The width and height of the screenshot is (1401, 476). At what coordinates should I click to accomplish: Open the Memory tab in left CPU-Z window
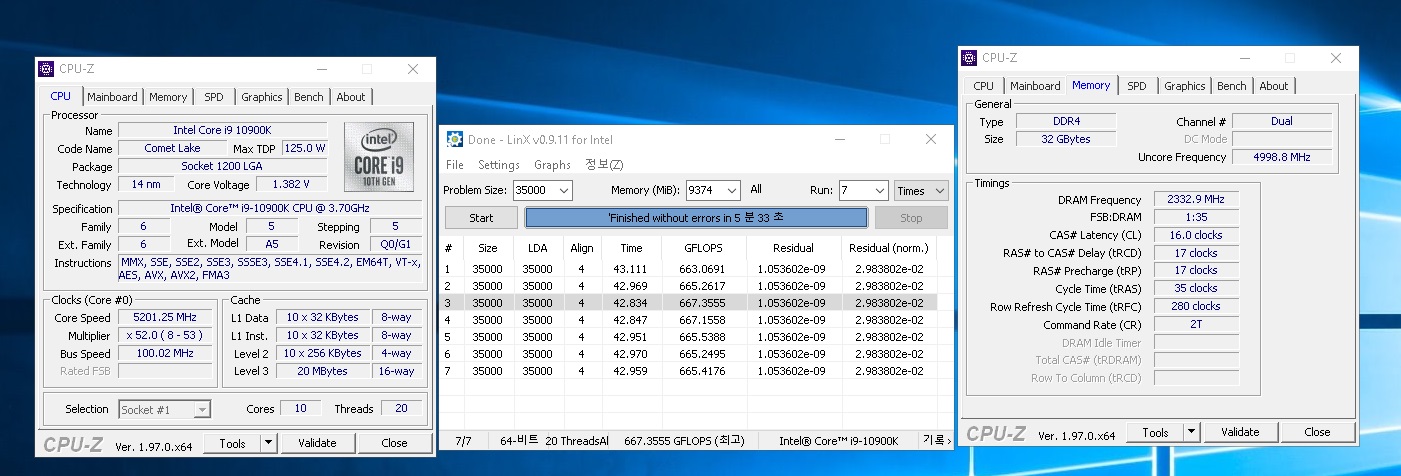click(168, 97)
